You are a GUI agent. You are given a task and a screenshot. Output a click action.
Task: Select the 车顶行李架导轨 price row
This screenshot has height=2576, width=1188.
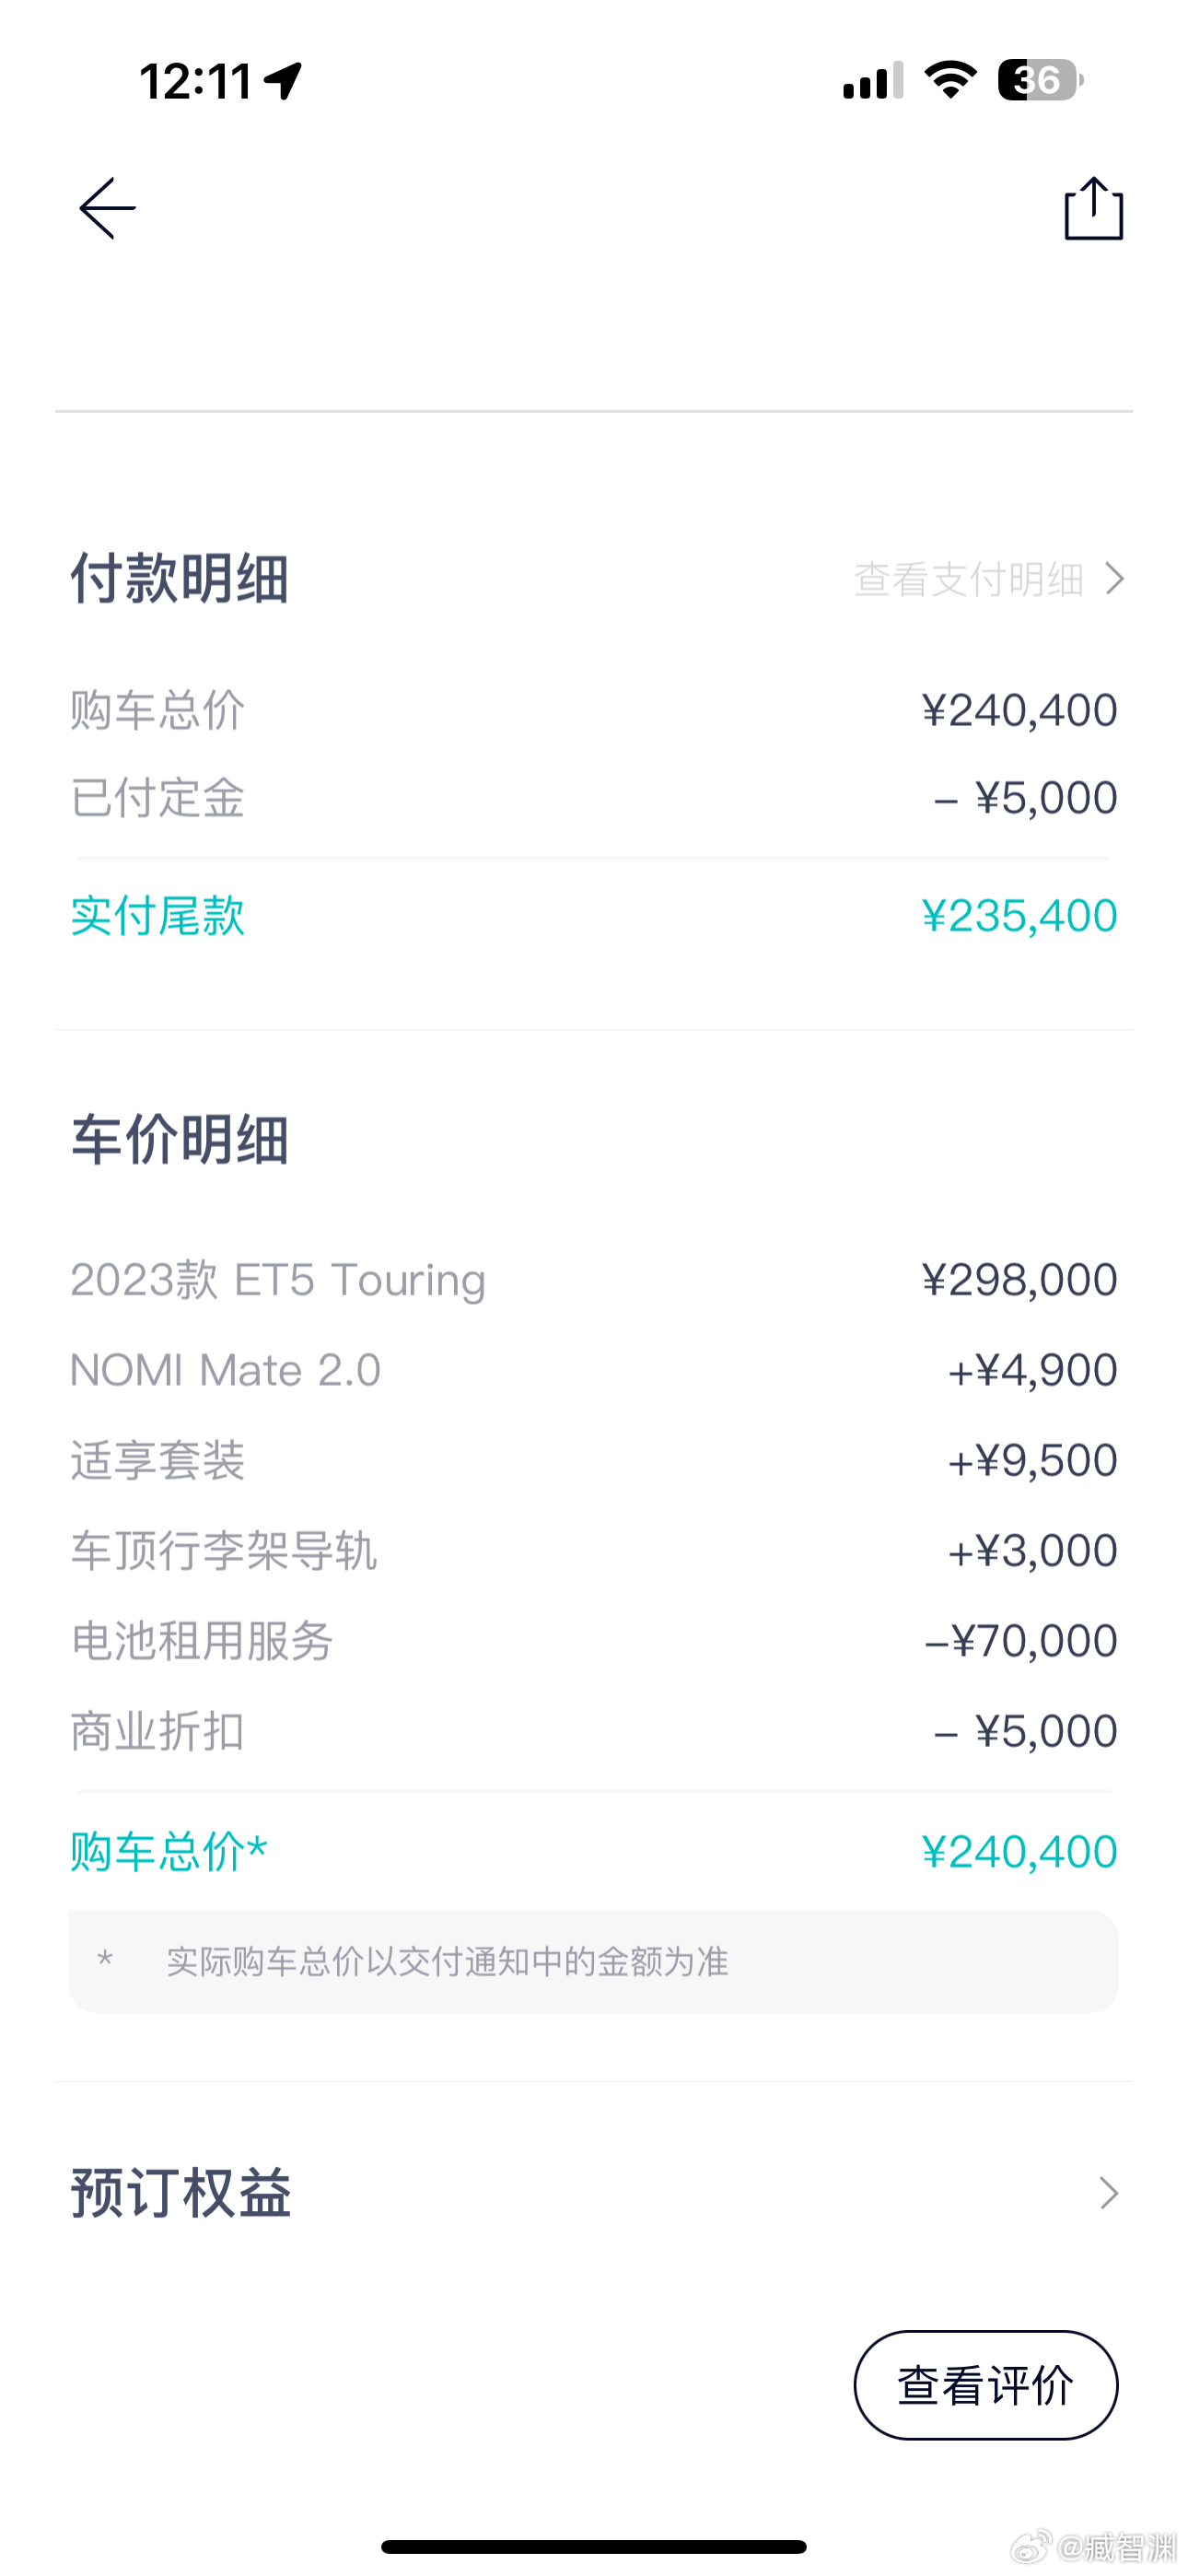tap(594, 1551)
